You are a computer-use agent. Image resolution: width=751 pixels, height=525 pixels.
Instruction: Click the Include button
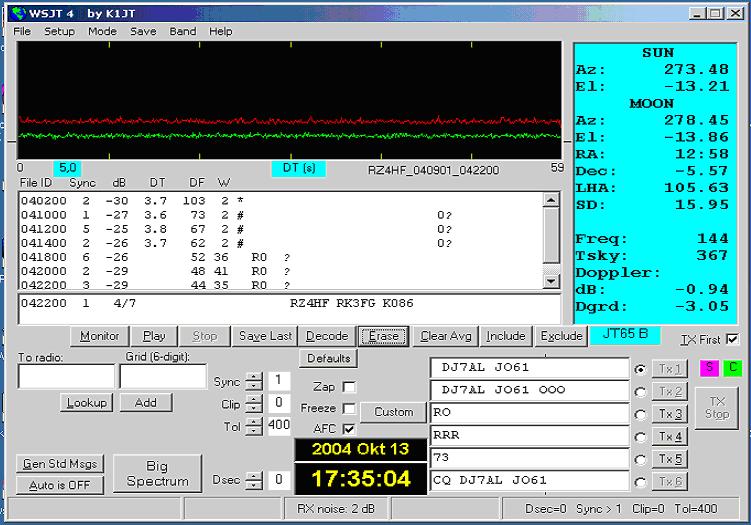pos(506,336)
